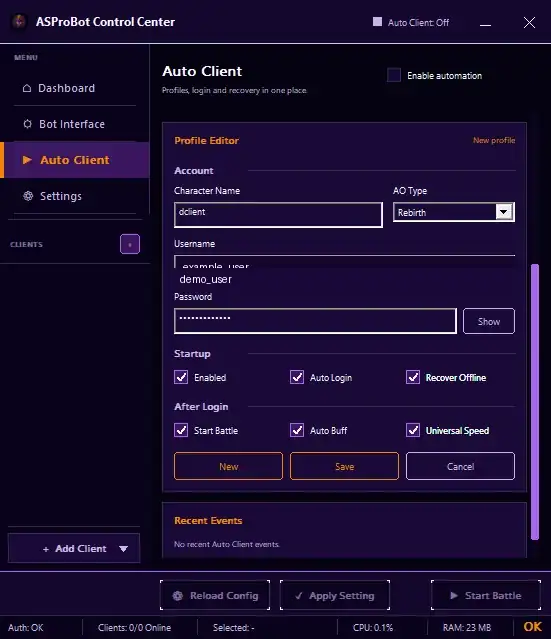Click the Dashboard home icon
Viewport: 551px width, 639px height.
27,88
